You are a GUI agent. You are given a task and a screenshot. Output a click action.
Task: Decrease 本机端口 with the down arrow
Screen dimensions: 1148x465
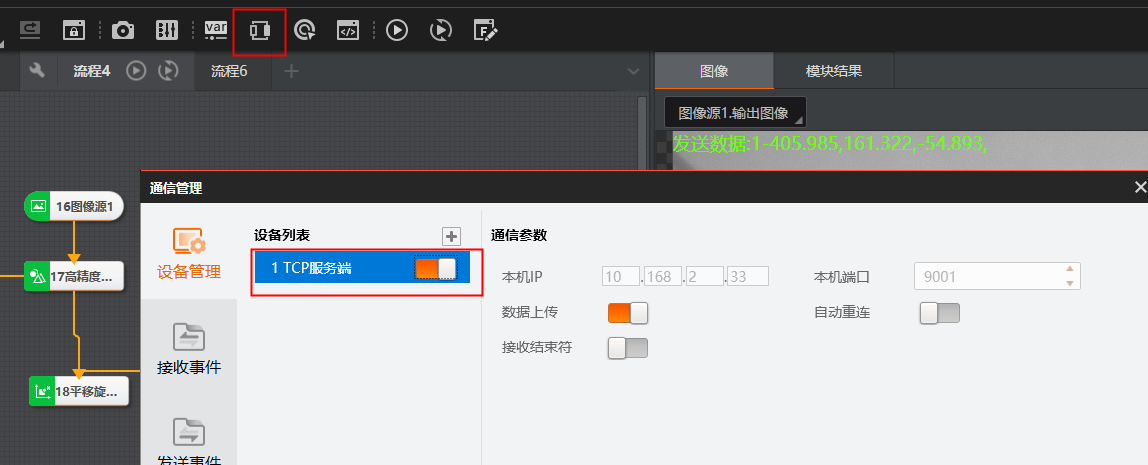point(1070,283)
